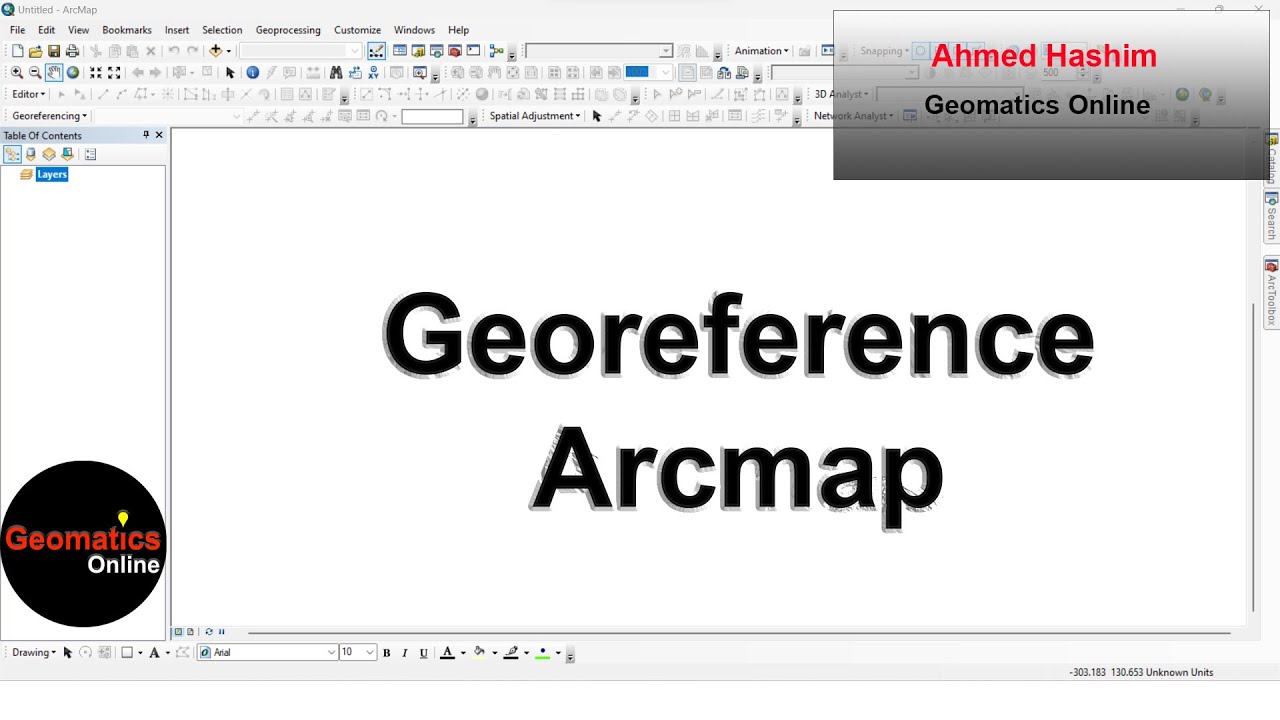The image size is (1280, 720).
Task: Open the Drawing dropdown menu
Action: click(x=34, y=653)
